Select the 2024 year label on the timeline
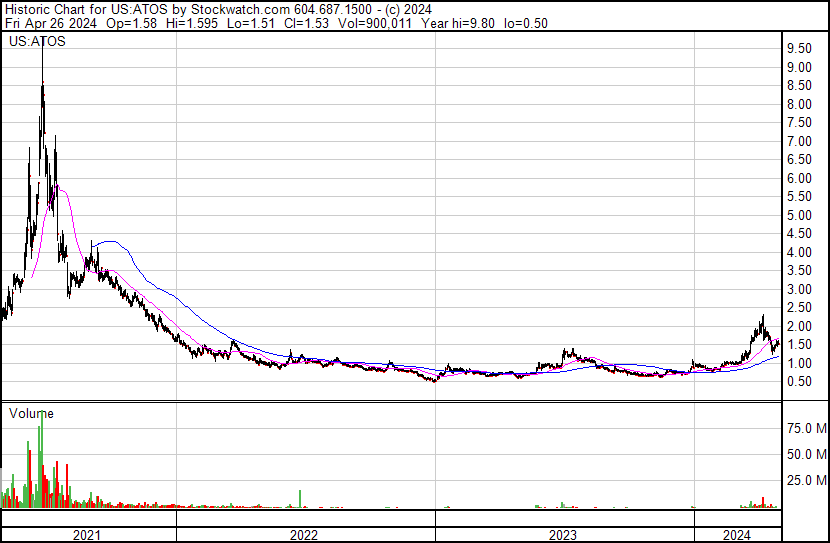The height and width of the screenshot is (543, 830). [736, 535]
